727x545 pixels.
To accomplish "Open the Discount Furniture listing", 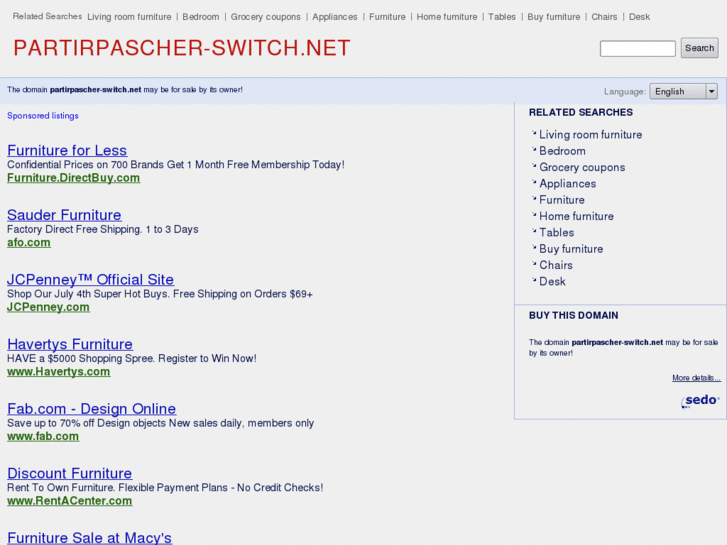I will (70, 473).
